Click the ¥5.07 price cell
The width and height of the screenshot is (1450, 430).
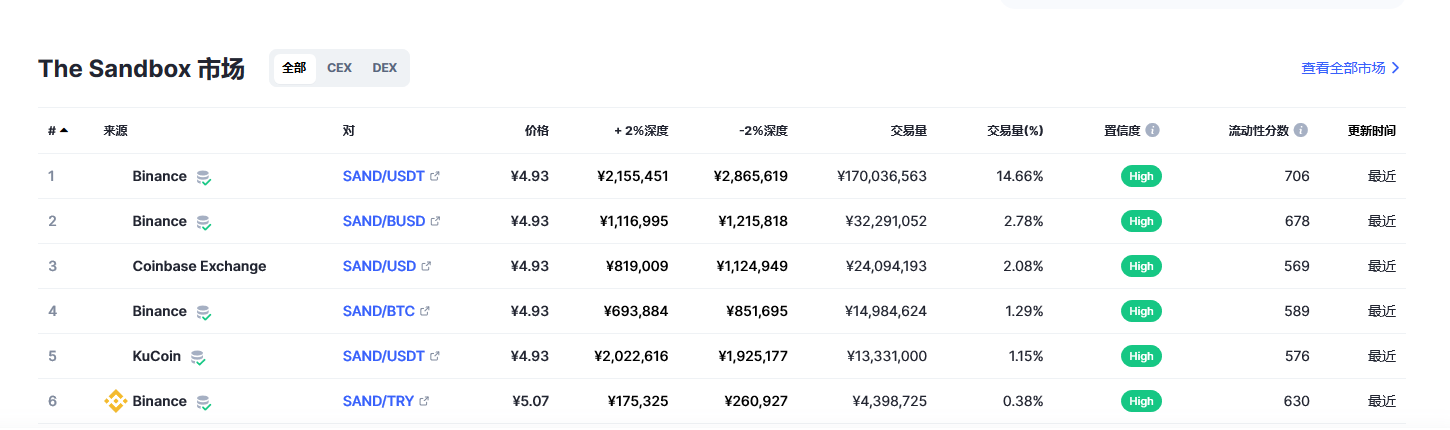point(530,401)
